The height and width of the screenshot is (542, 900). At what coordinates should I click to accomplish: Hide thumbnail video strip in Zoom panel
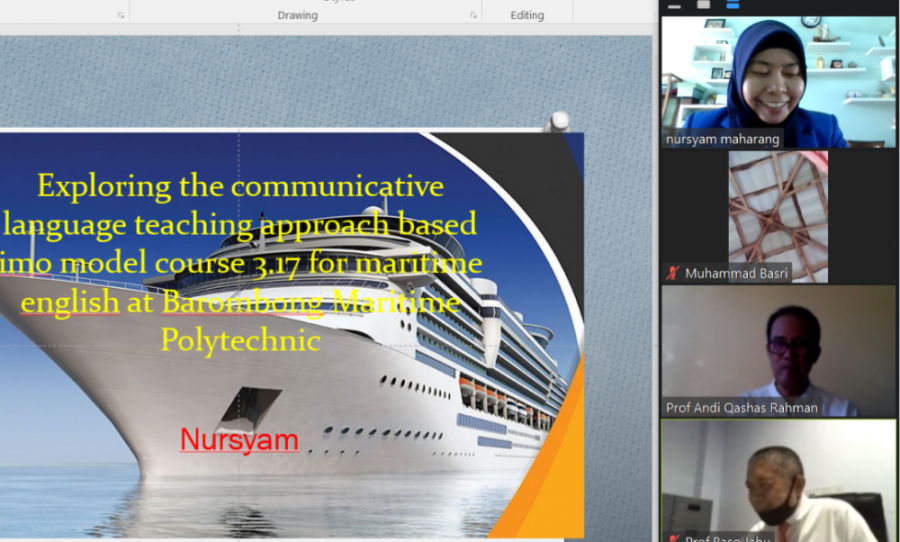(x=674, y=6)
